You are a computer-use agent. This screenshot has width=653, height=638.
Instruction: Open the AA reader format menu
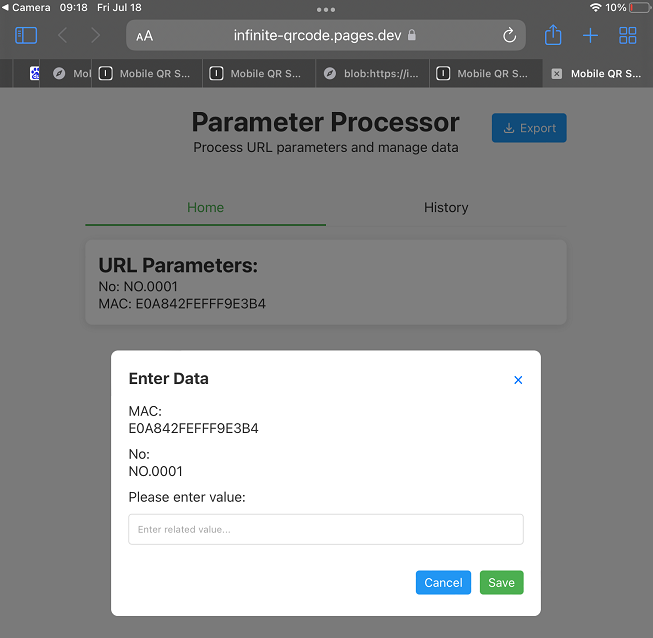pyautogui.click(x=145, y=36)
